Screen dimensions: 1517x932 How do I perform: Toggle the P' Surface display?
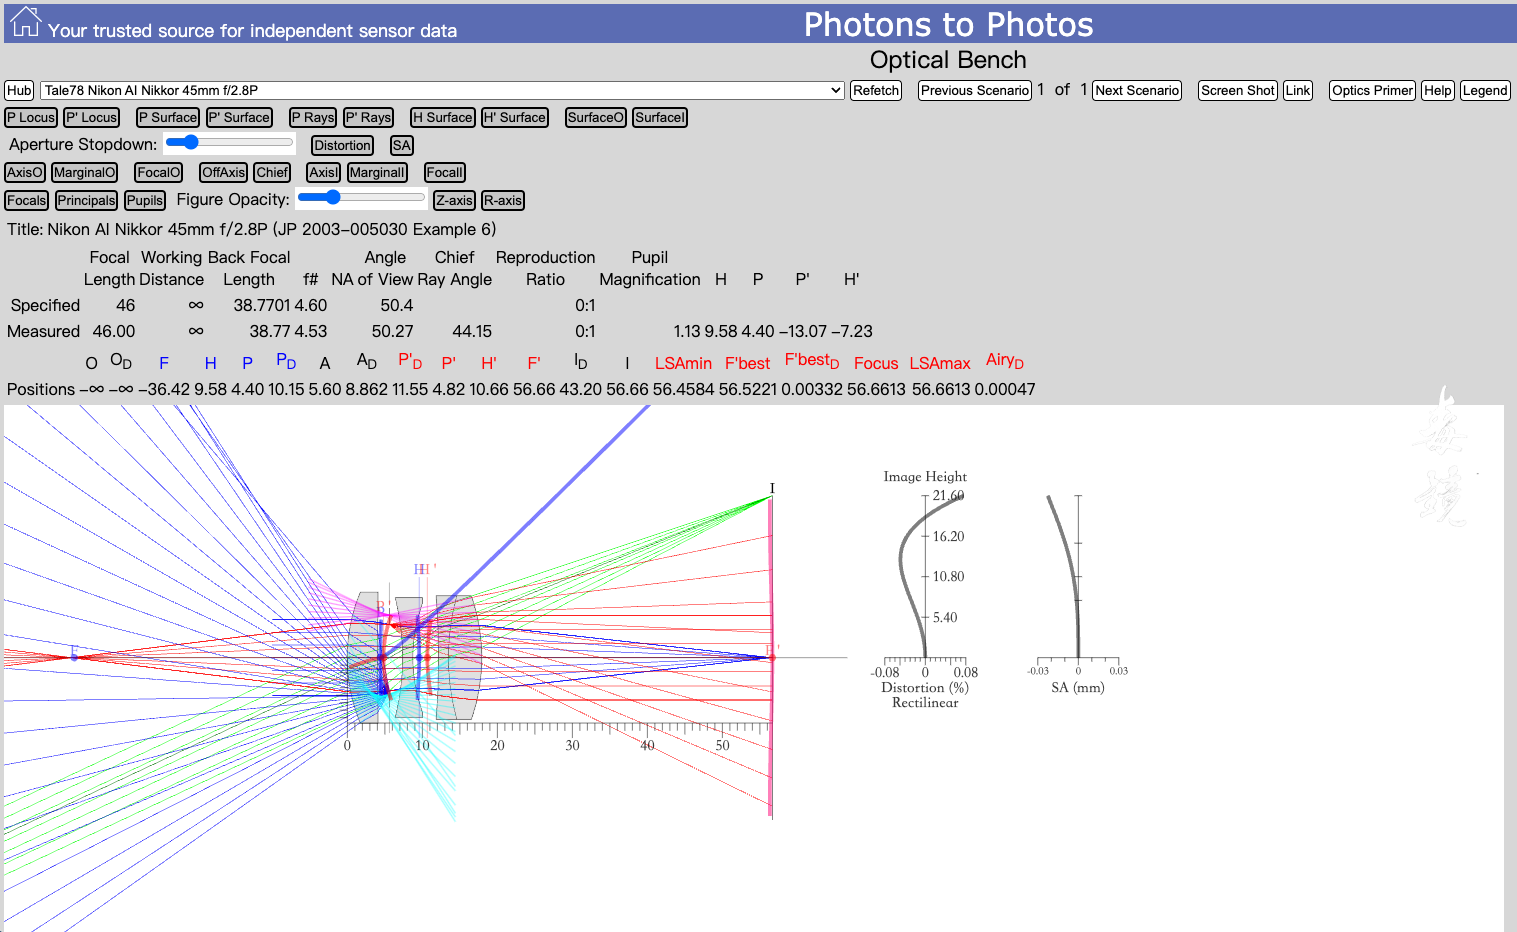point(239,117)
